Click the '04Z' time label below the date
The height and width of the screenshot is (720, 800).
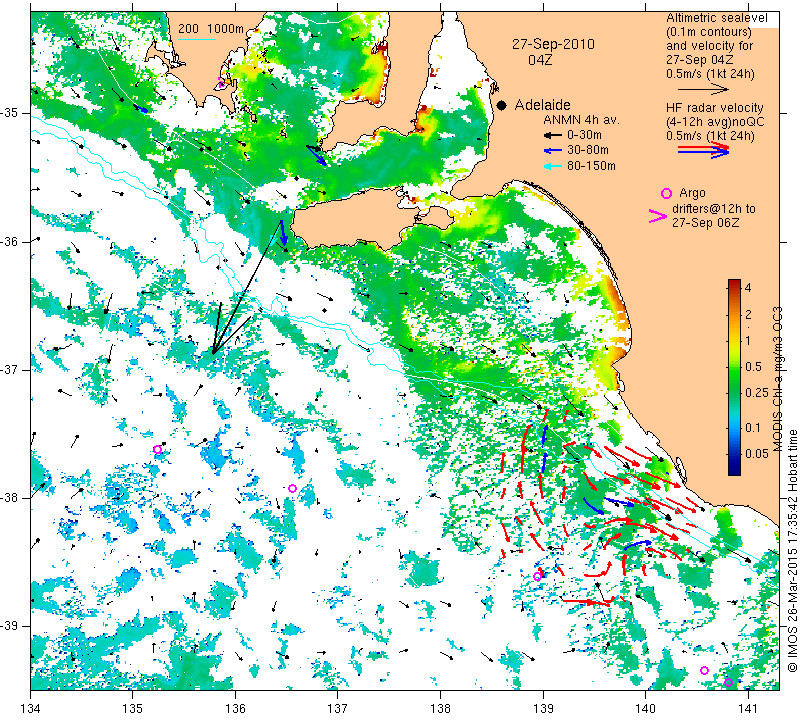tap(540, 60)
